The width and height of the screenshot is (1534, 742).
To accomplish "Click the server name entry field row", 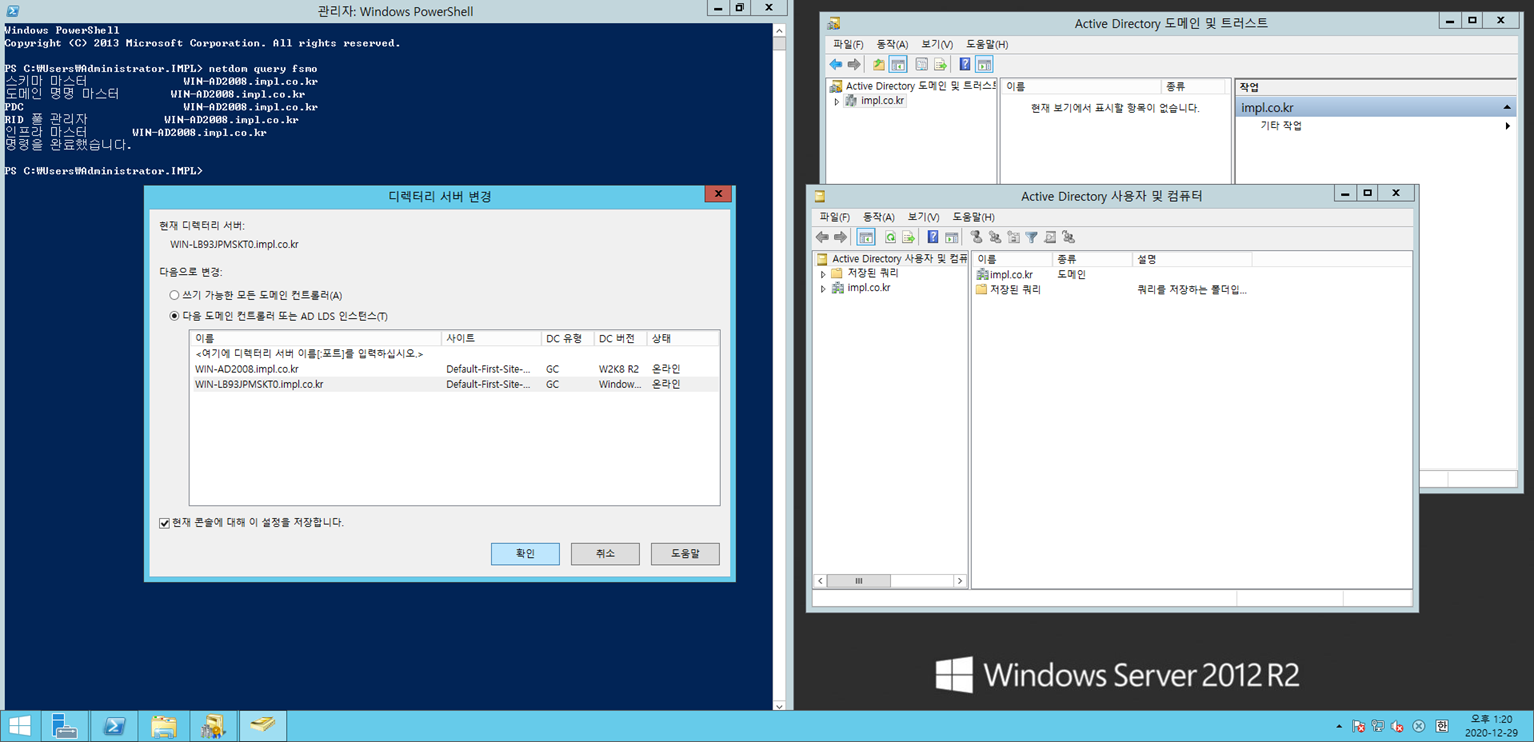I will [x=454, y=354].
